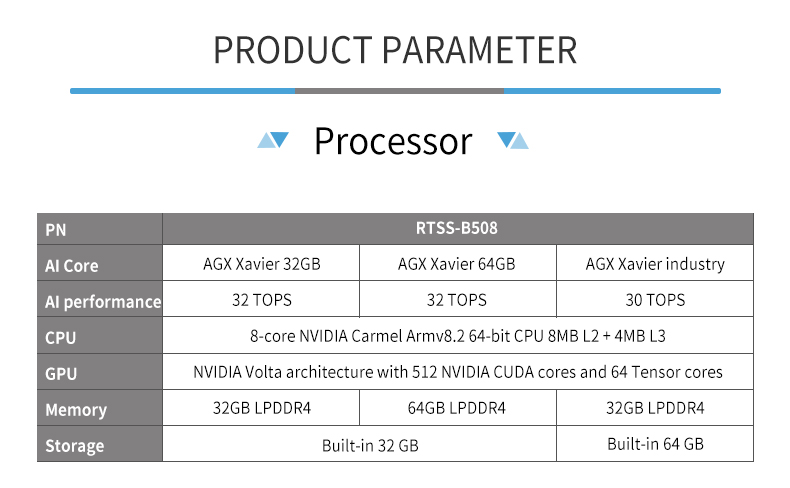
Task: Click the 30 TOPS cell
Action: (655, 300)
